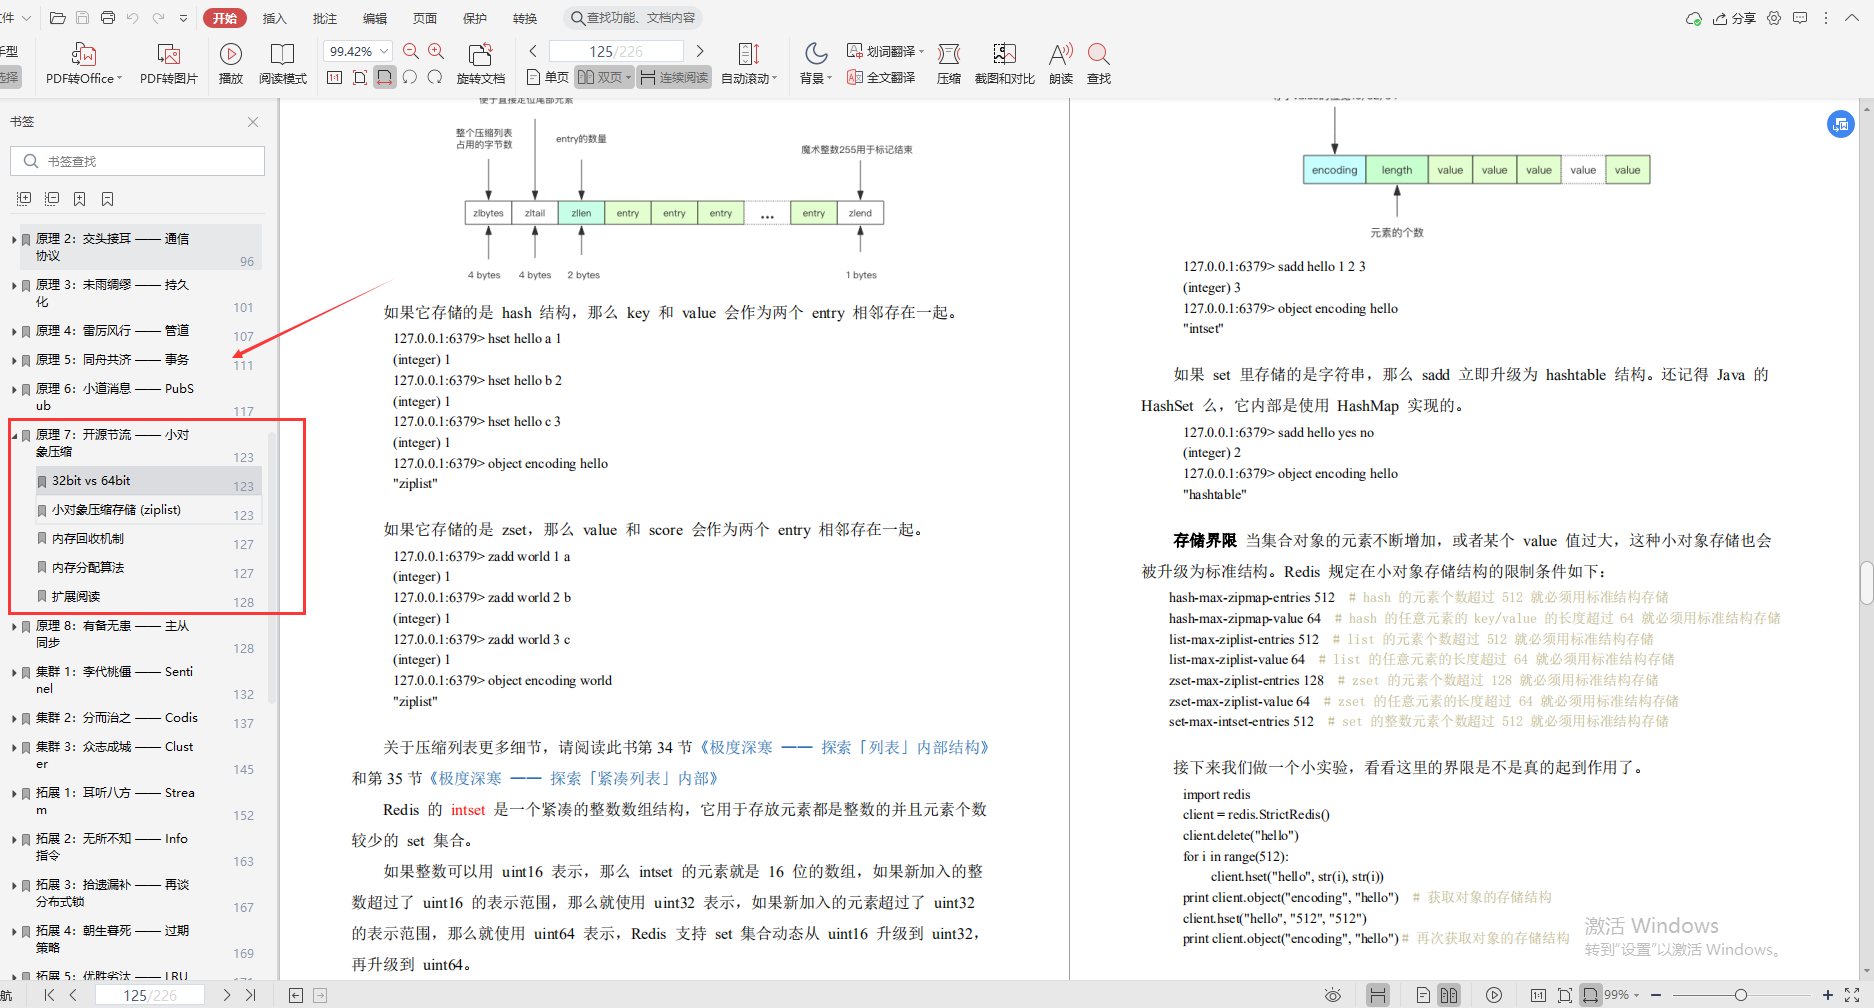Open the 插入 tab
This screenshot has width=1874, height=1008.
274,18
